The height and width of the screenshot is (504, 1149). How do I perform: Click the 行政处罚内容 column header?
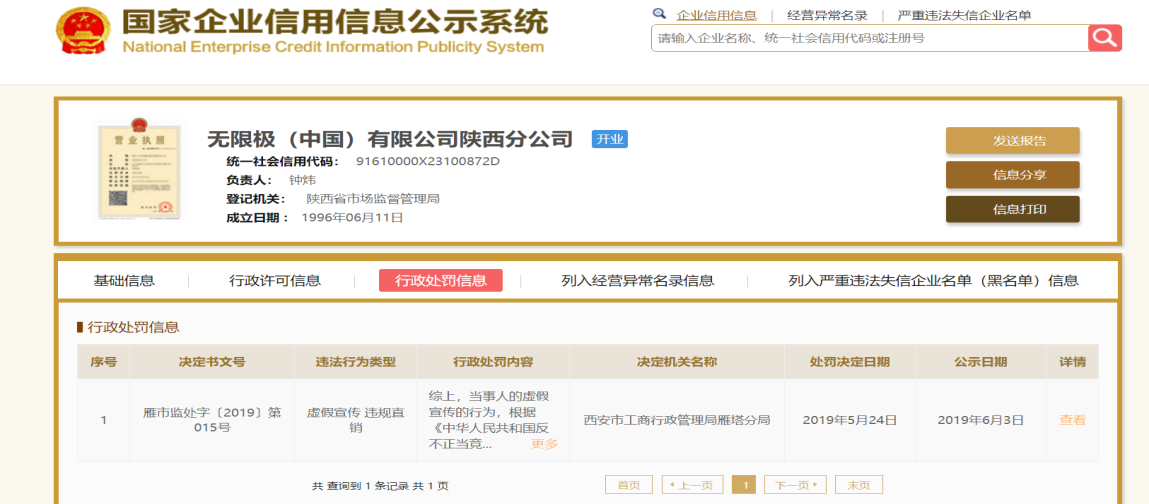point(492,362)
